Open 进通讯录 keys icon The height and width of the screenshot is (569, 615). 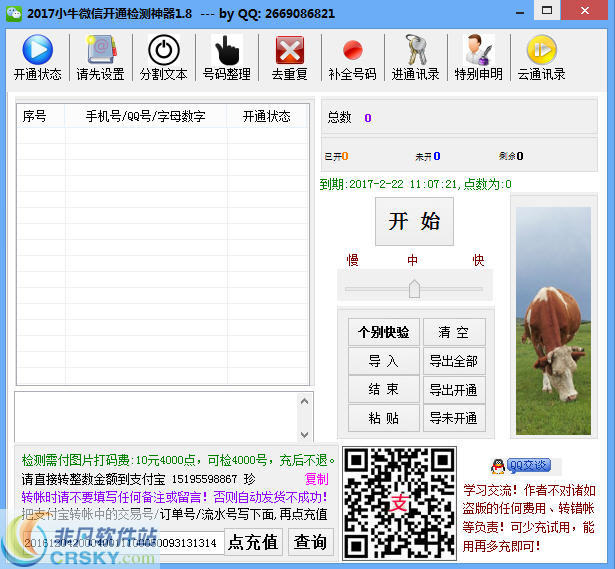tap(416, 49)
